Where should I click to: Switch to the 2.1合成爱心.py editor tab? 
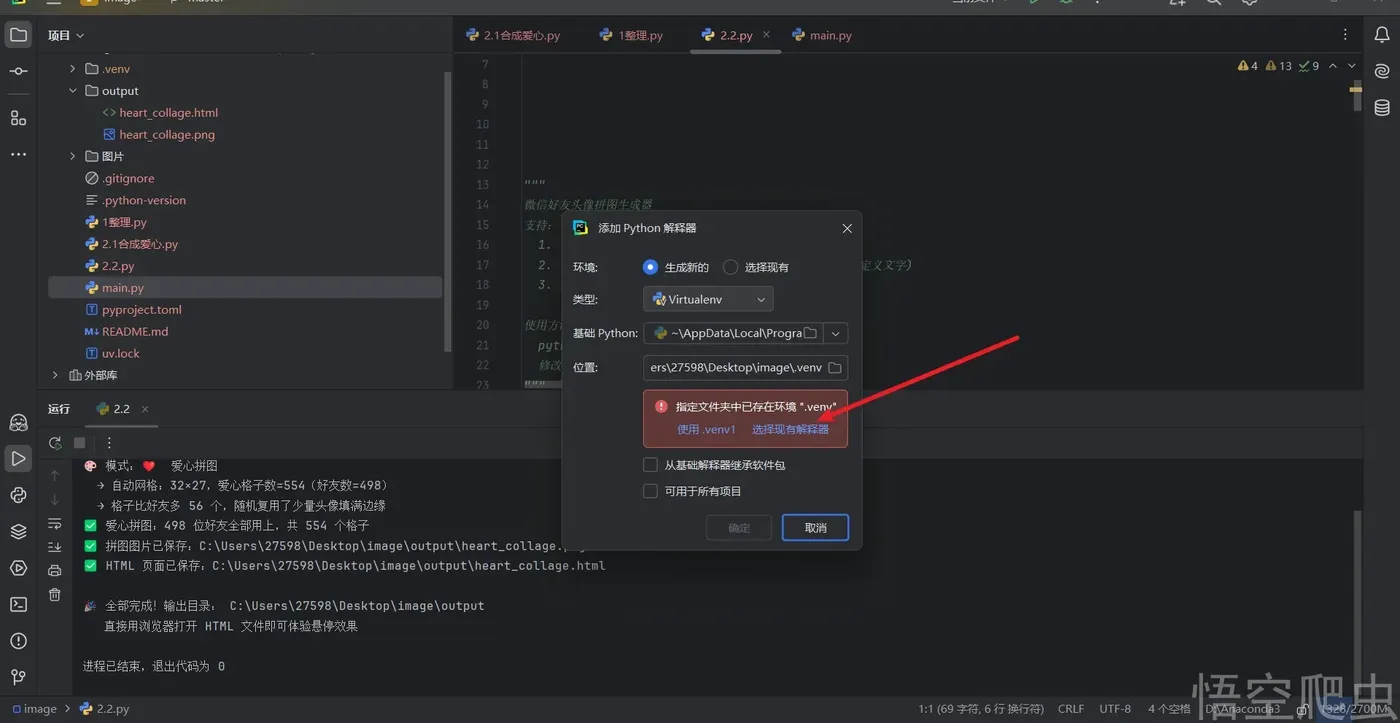point(513,35)
